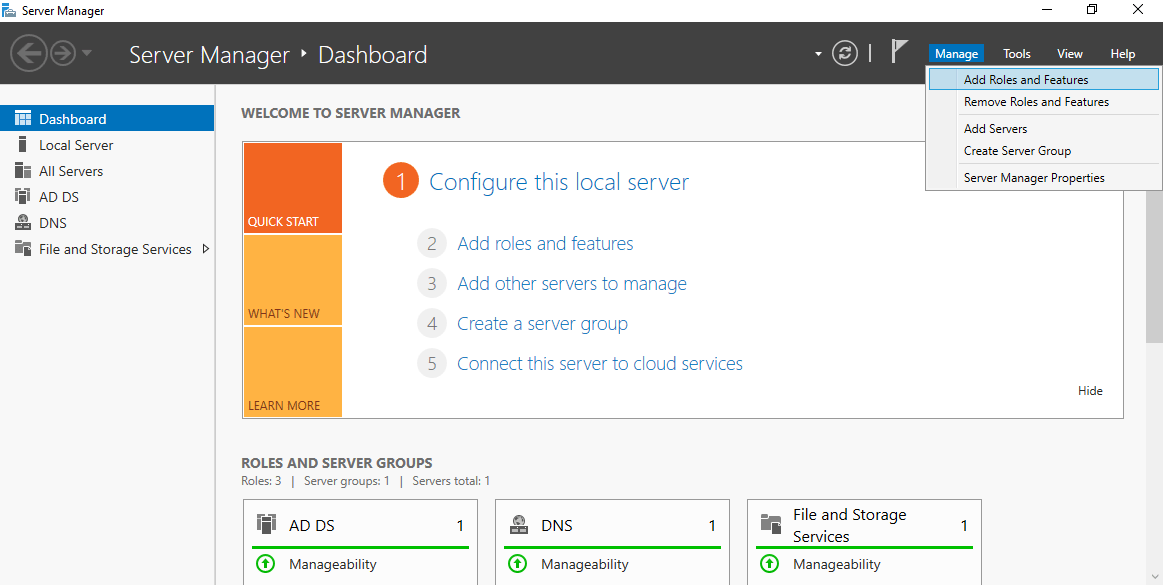Open navigation history dropdown beside forward arrow
Image resolution: width=1163 pixels, height=585 pixels.
tap(87, 53)
